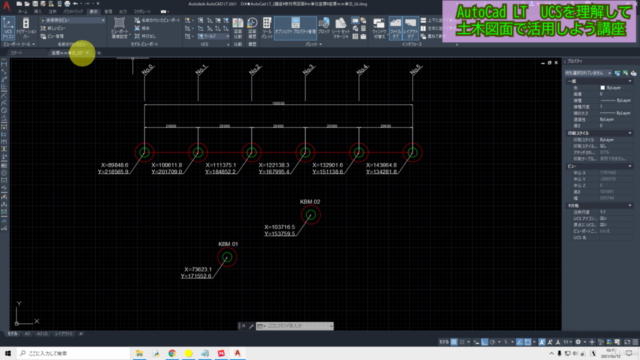Image resolution: width=640 pixels, height=360 pixels.
Task: Open the Sheet Set Manager
Action: click(340, 28)
